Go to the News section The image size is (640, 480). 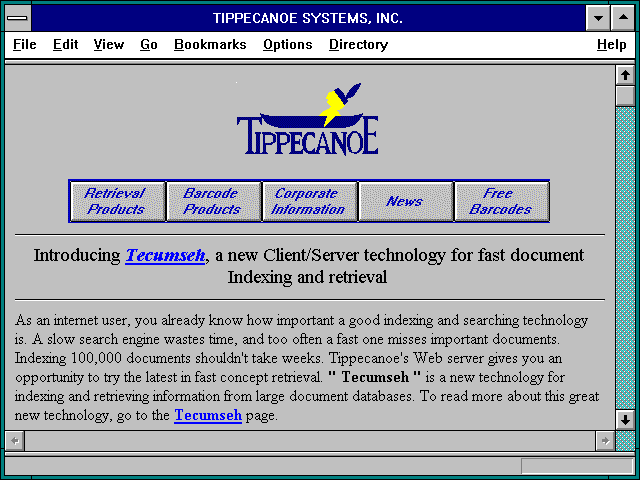point(406,201)
